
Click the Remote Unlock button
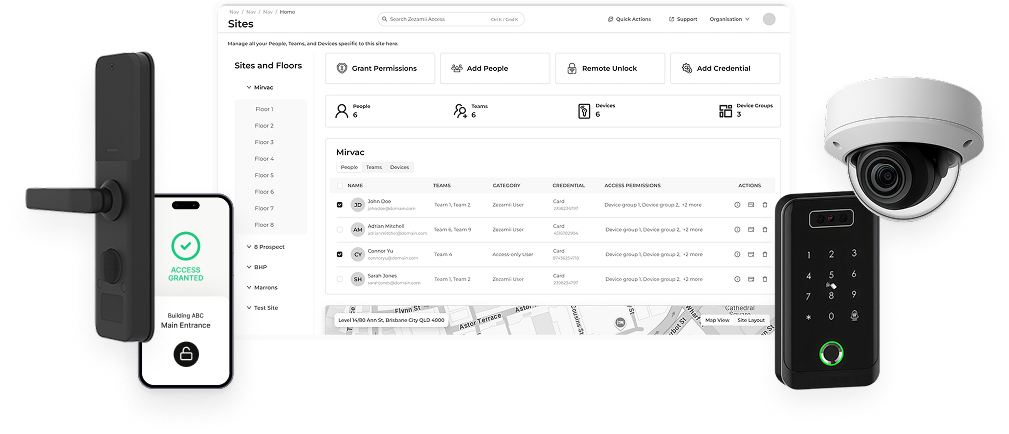(x=609, y=68)
